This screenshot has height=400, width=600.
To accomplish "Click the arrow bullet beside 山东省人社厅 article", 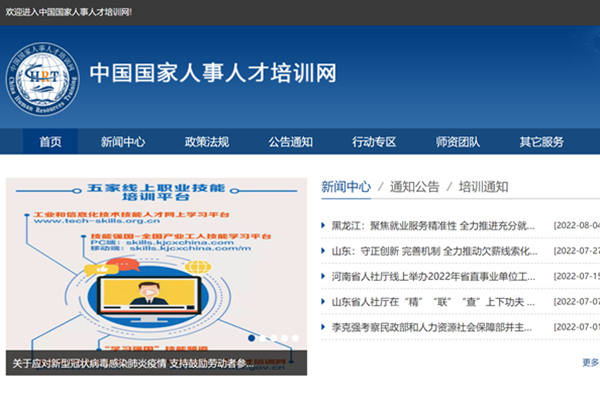I will [x=323, y=302].
